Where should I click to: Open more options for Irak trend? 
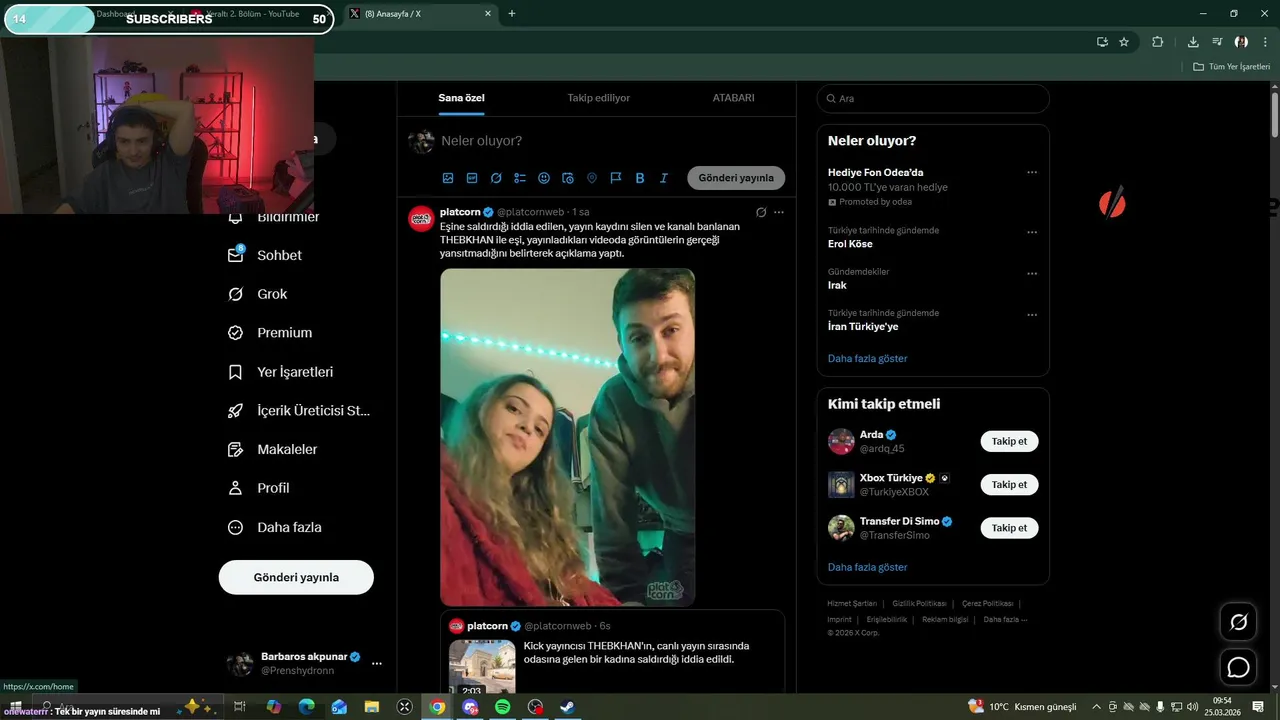(1032, 273)
